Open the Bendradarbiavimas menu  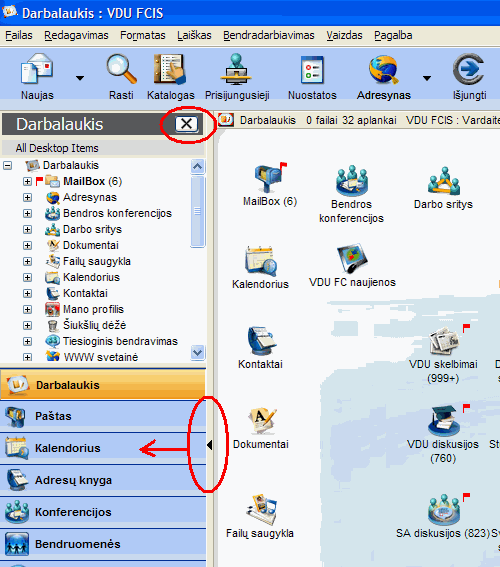[269, 35]
